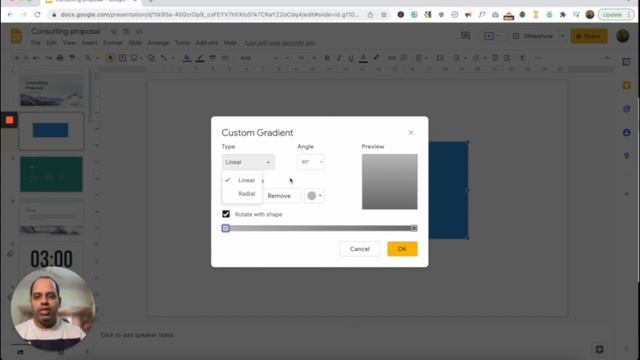This screenshot has height=360, width=640.
Task: Select the left gradient stop handle
Action: point(226,228)
